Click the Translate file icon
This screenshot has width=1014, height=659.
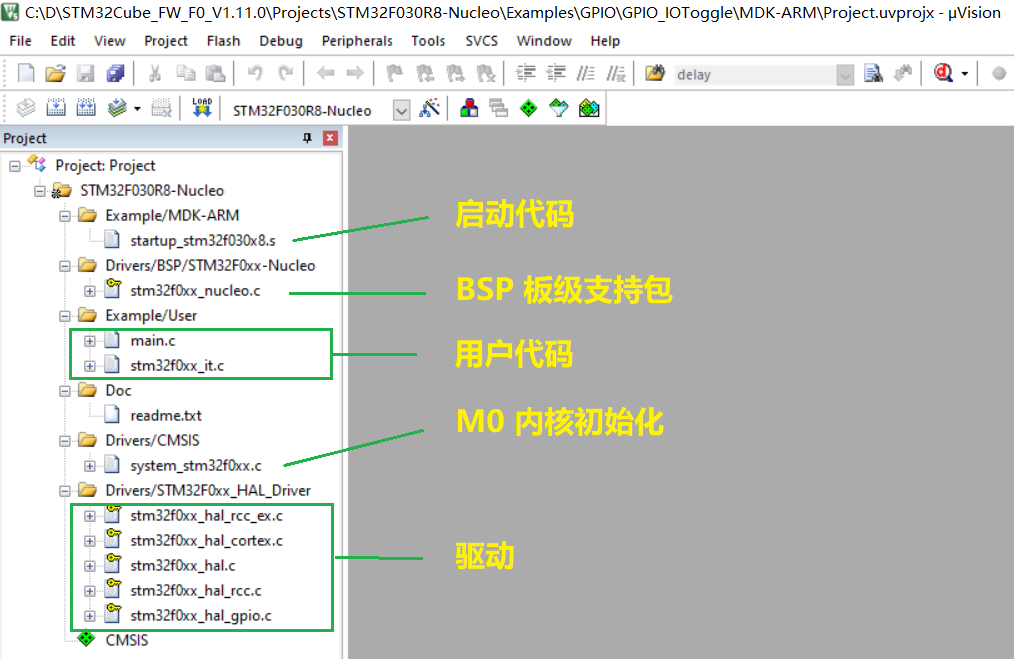click(26, 108)
